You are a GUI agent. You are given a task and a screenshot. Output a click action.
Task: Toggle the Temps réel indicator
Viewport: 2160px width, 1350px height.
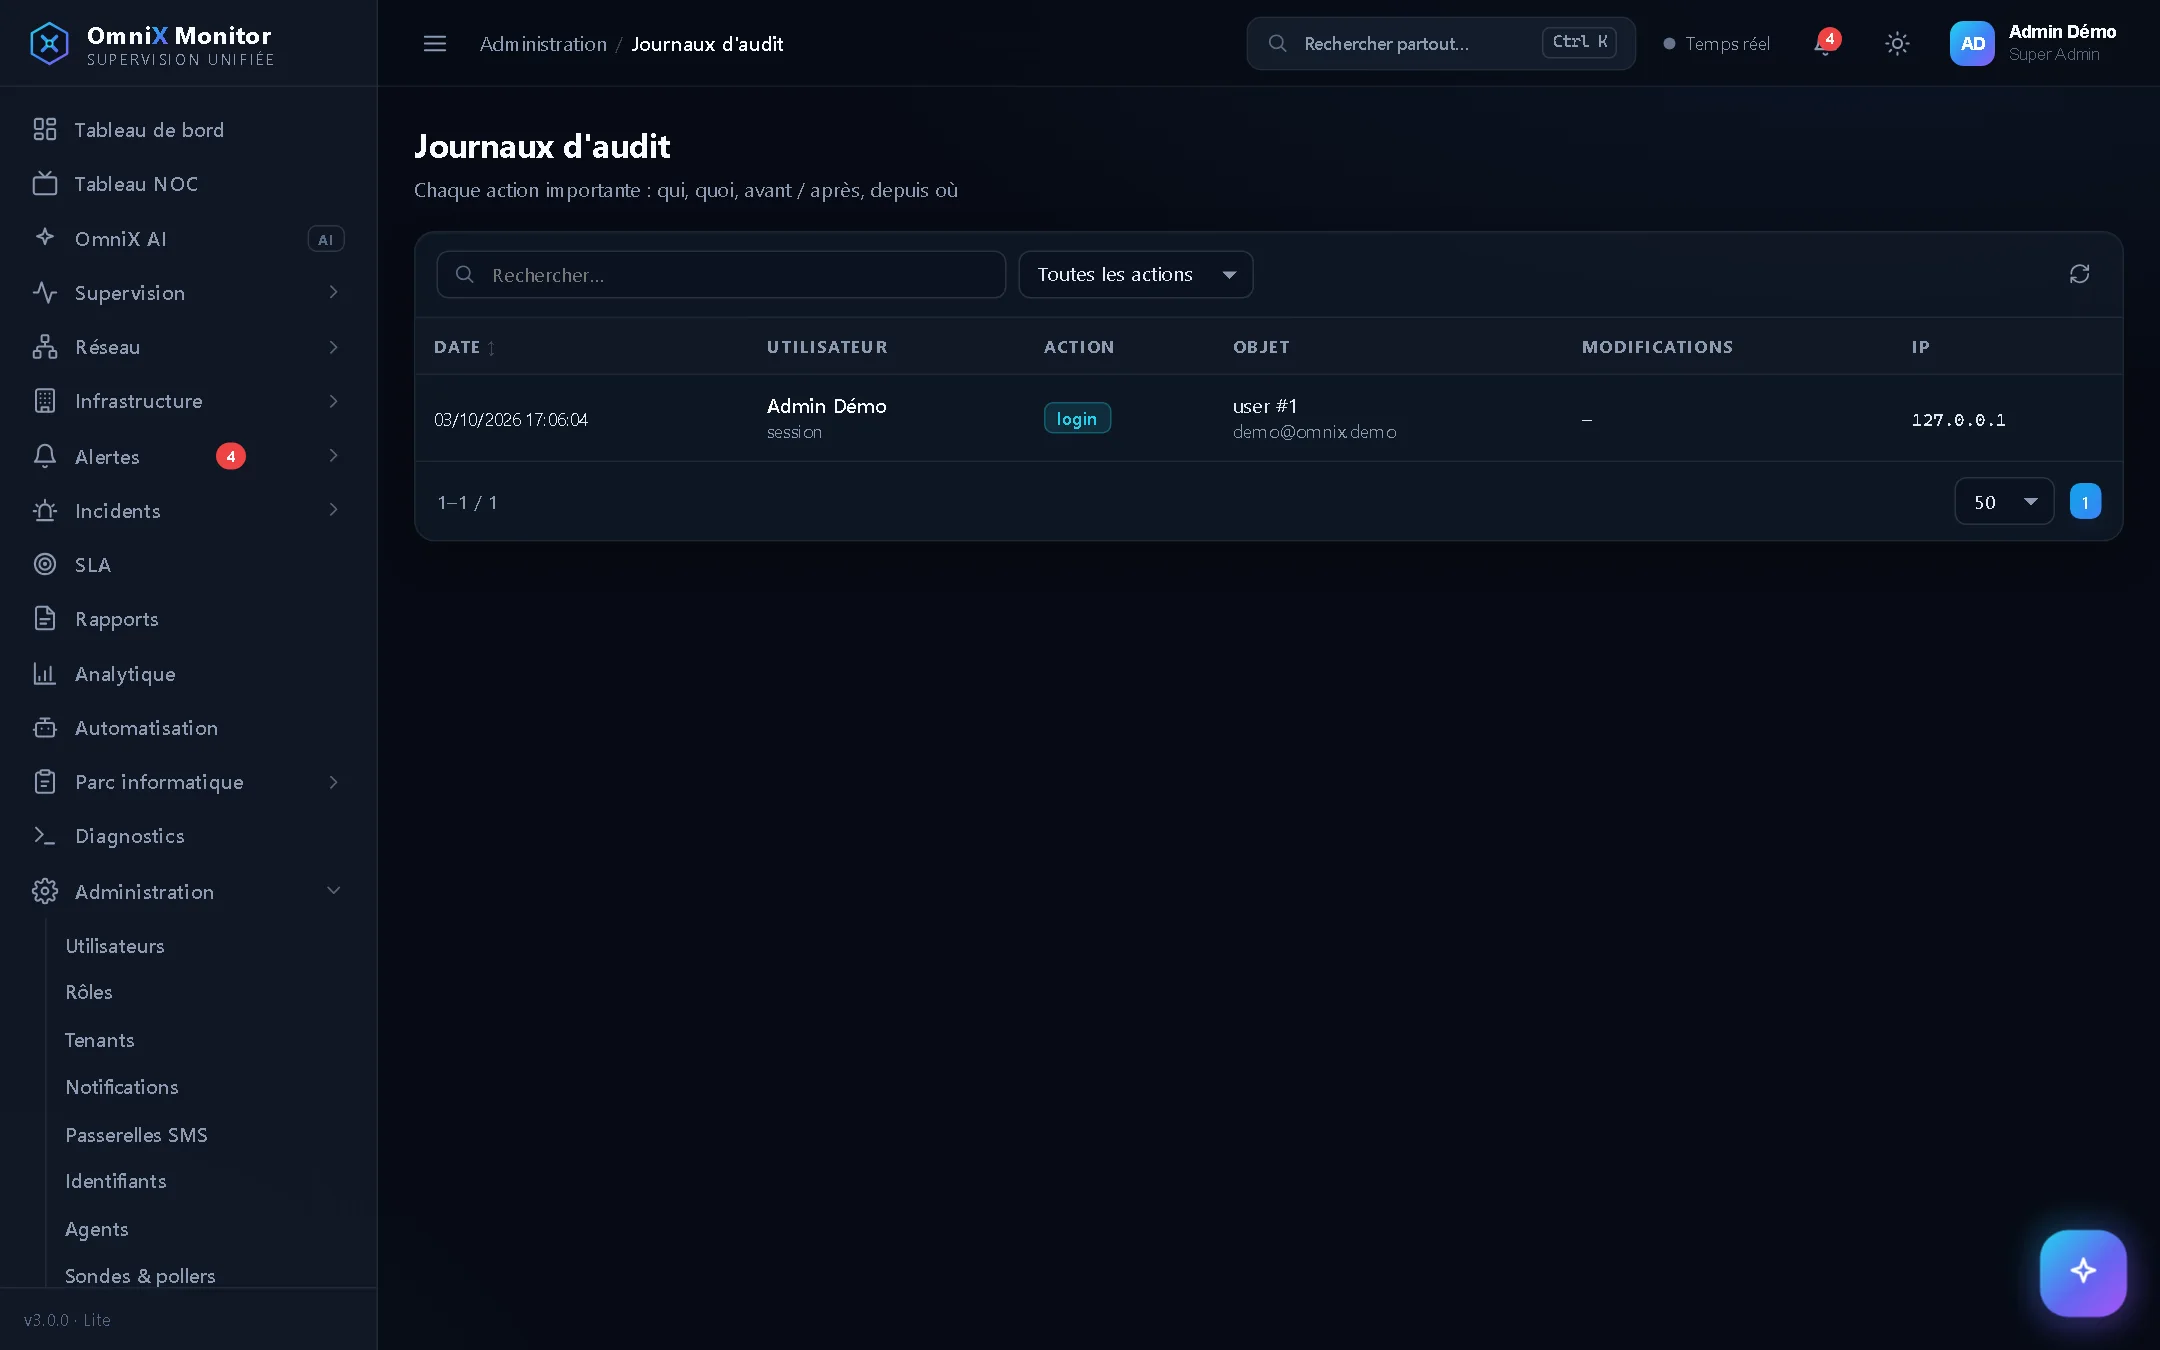coord(1716,44)
